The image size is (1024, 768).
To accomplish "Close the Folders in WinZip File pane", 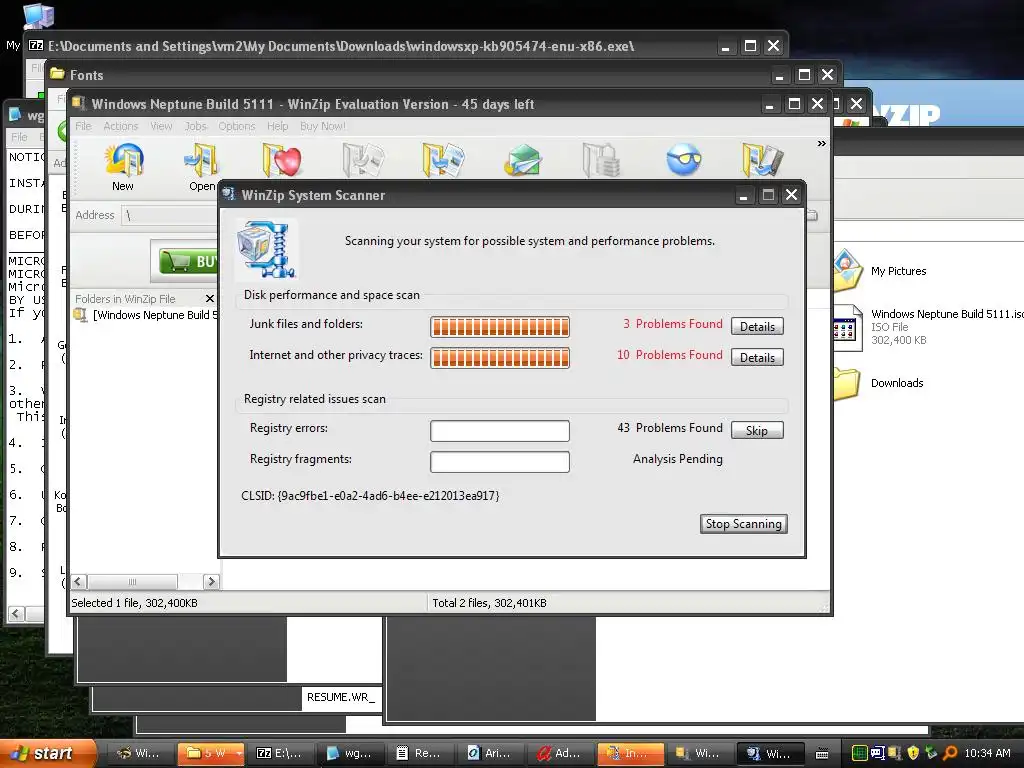I will [x=210, y=298].
